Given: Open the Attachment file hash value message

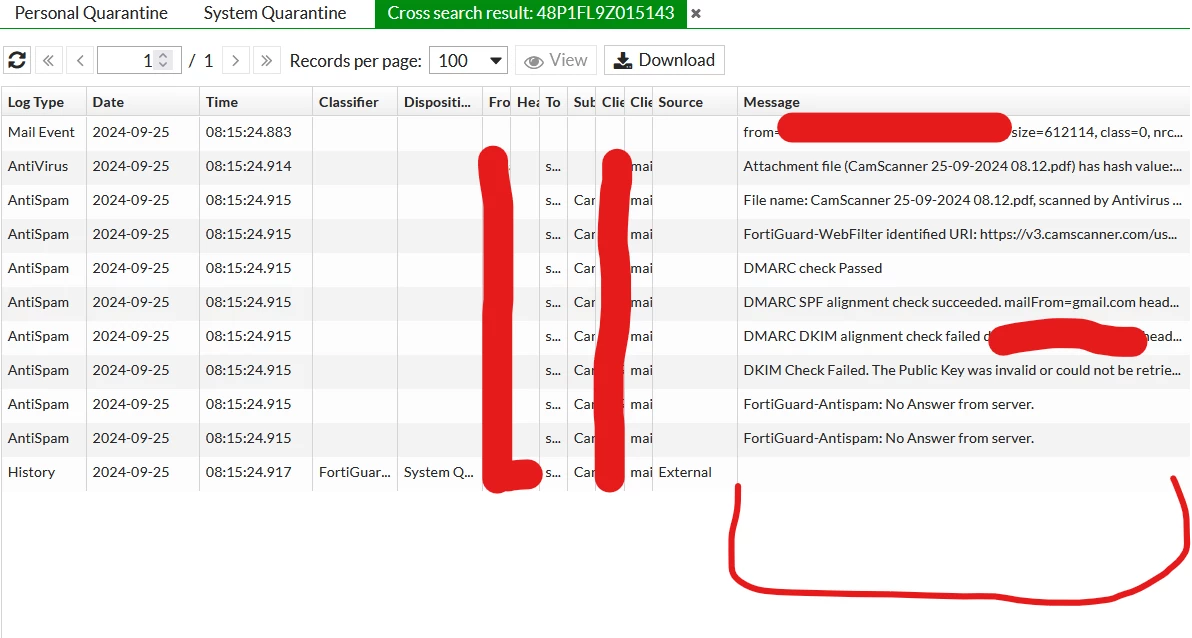Looking at the screenshot, I should point(962,166).
